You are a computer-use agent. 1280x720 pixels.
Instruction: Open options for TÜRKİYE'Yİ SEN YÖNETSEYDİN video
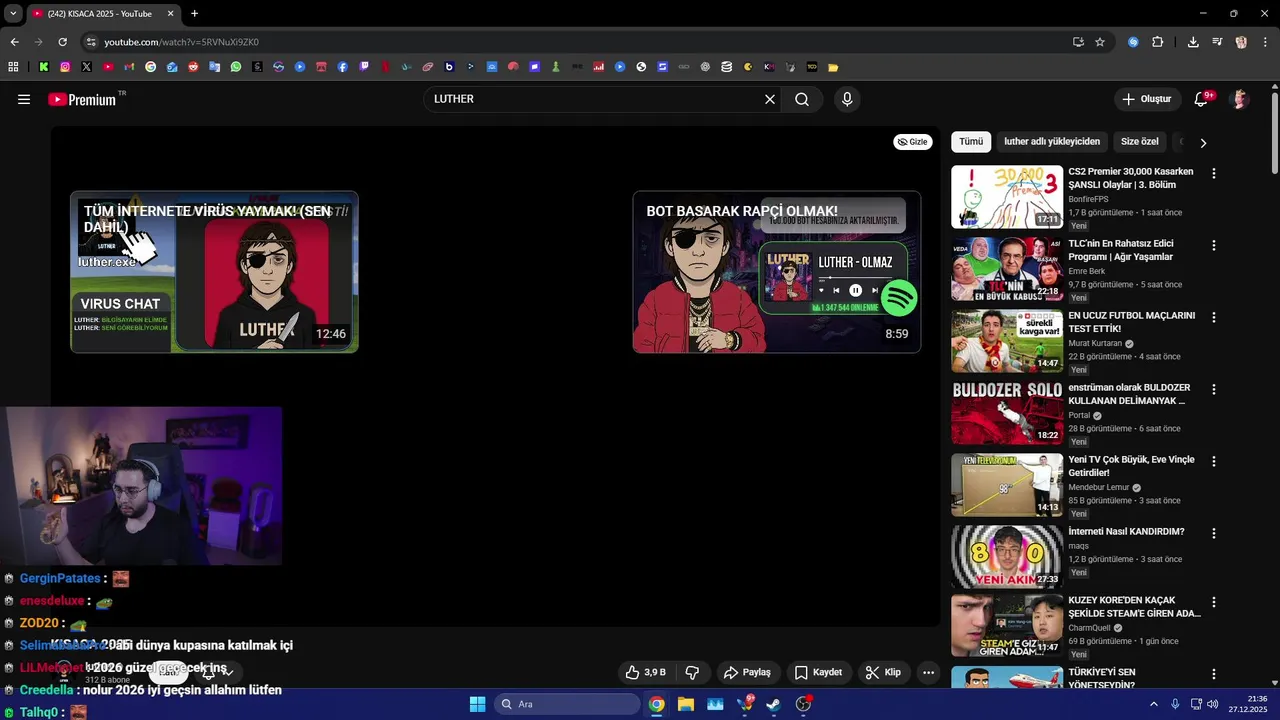click(1214, 674)
